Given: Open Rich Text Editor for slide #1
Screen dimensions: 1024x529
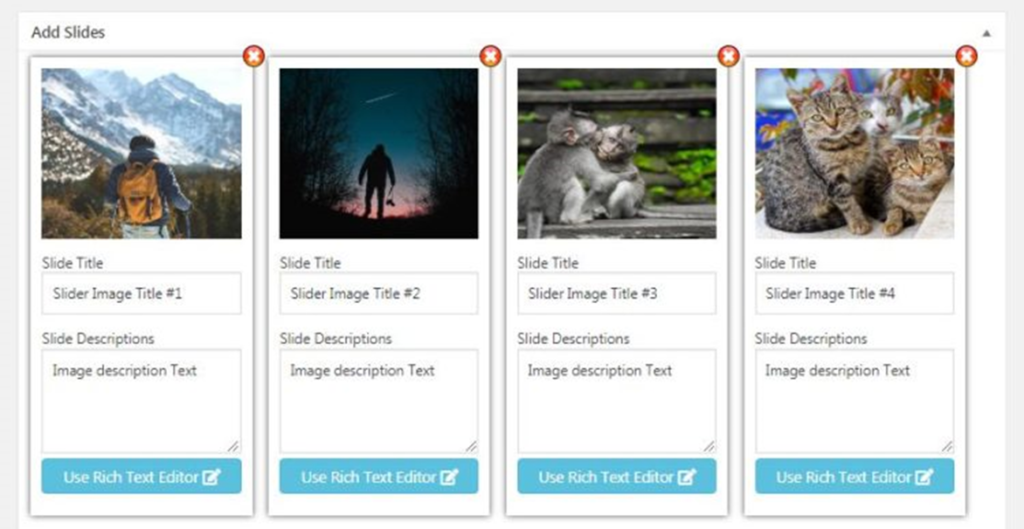Looking at the screenshot, I should click(x=141, y=477).
